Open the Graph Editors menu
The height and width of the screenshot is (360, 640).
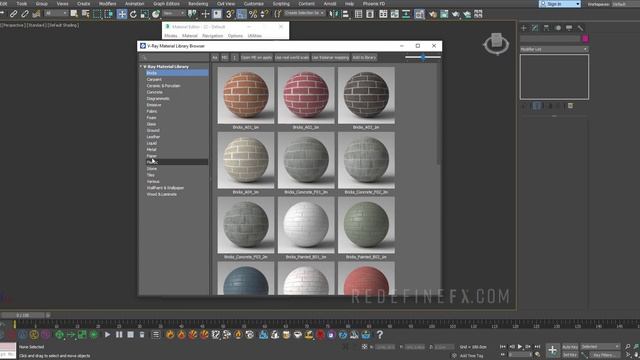166,4
